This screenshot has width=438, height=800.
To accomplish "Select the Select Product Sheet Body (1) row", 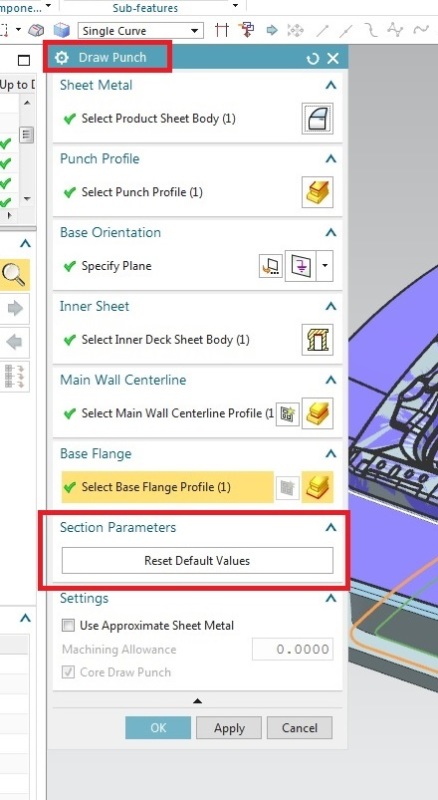I will click(x=180, y=118).
